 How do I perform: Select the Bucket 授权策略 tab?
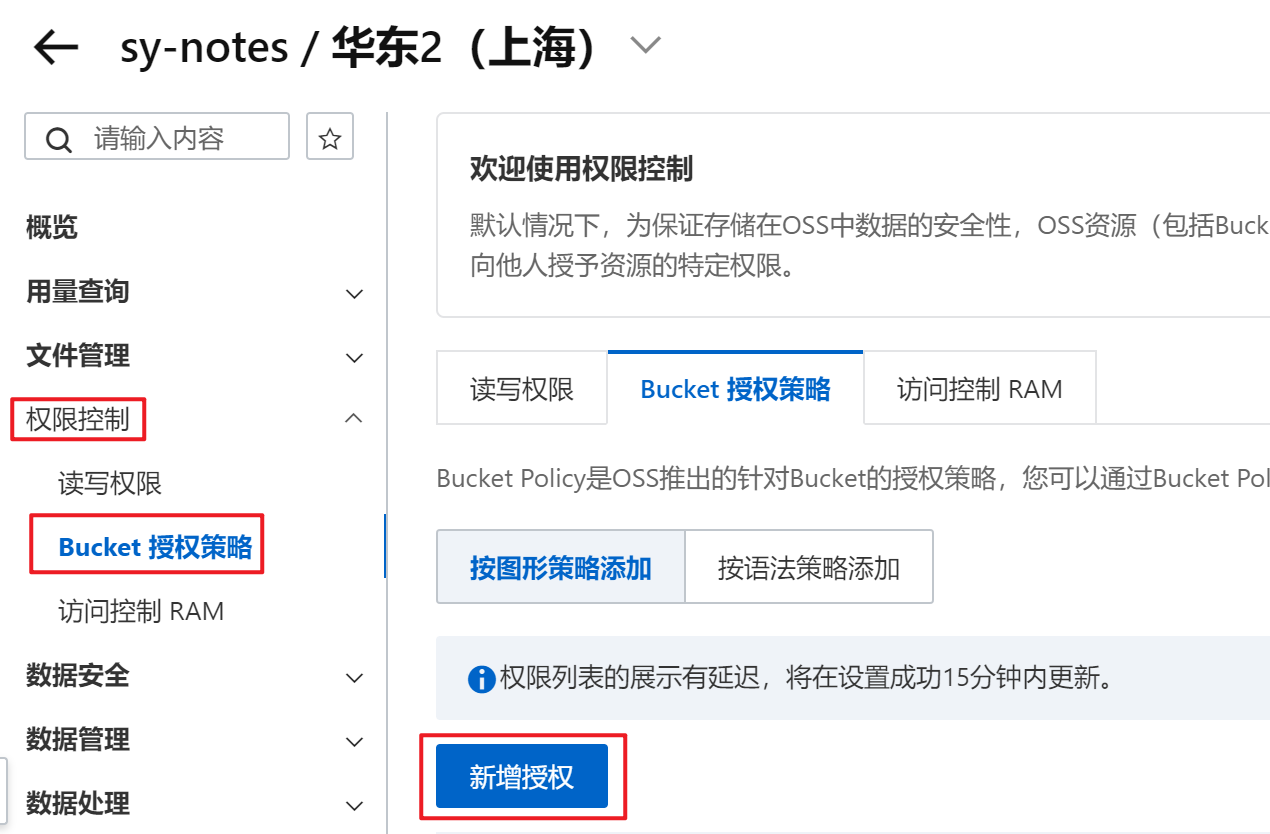click(735, 389)
